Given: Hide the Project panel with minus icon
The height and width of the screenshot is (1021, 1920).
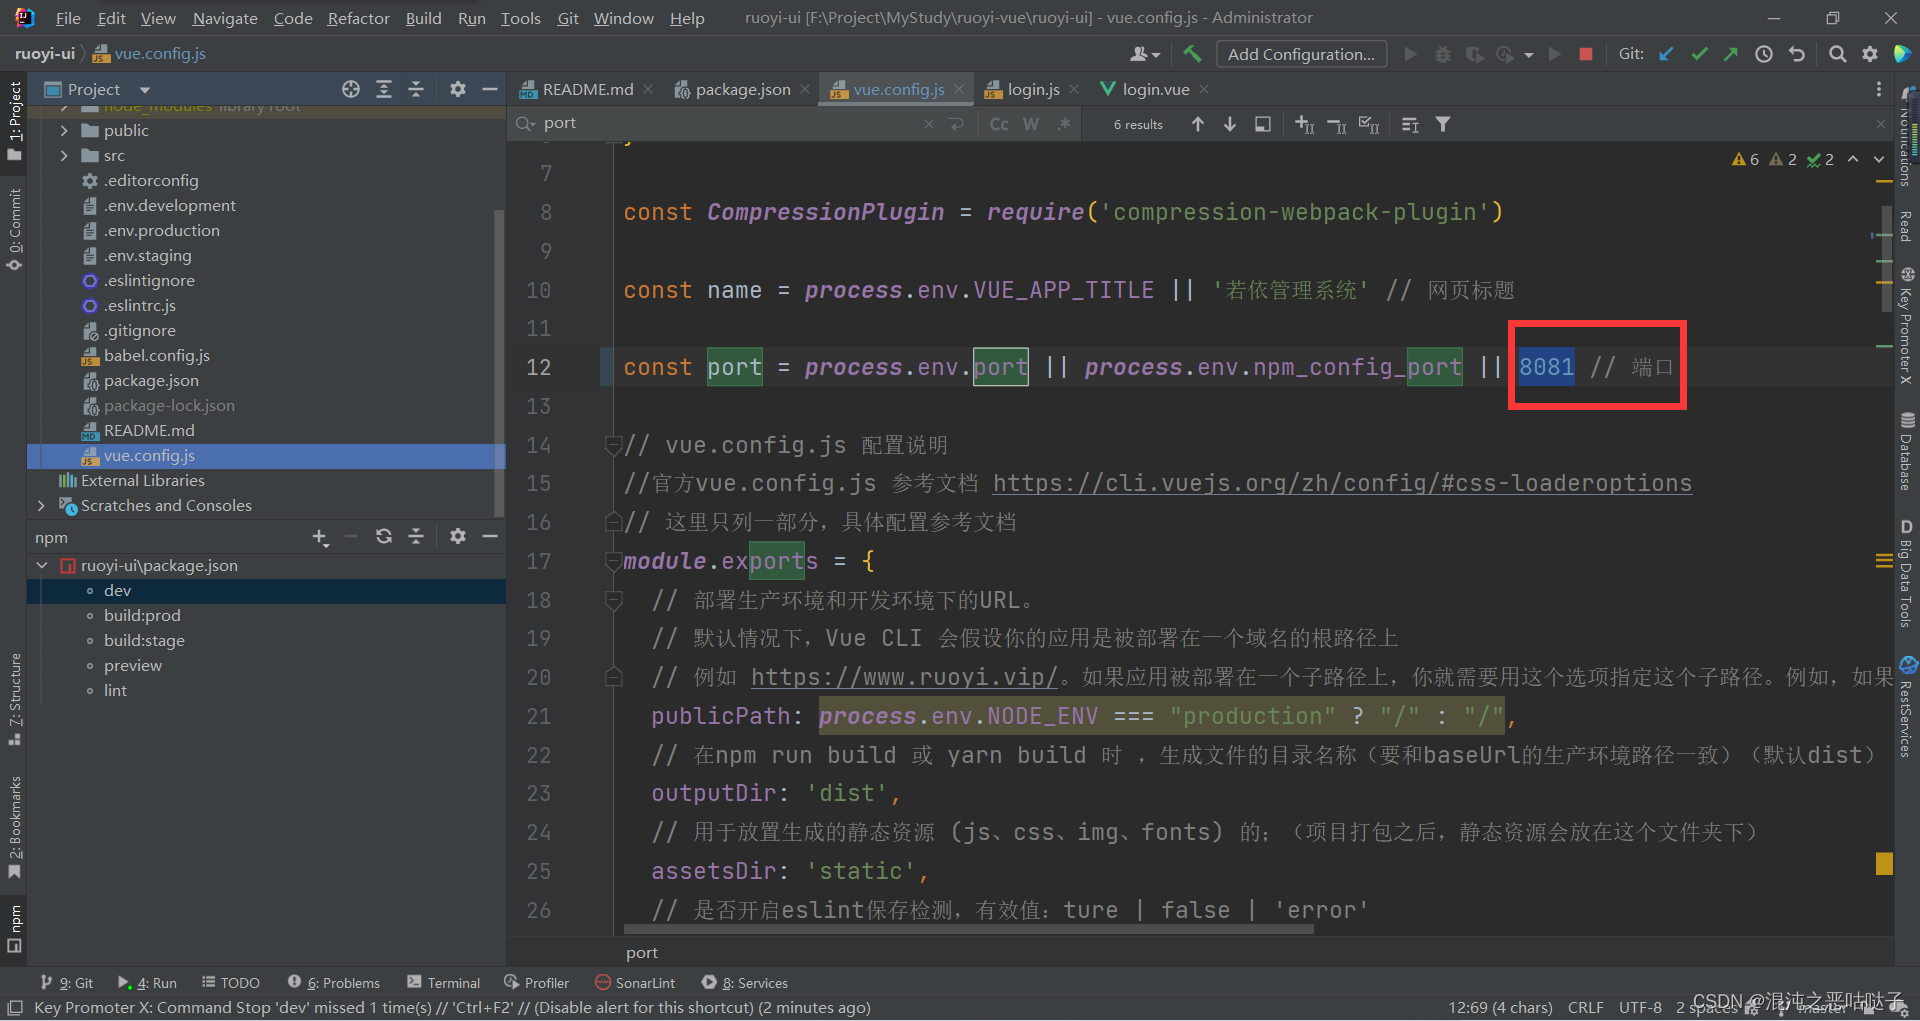Looking at the screenshot, I should pos(490,89).
